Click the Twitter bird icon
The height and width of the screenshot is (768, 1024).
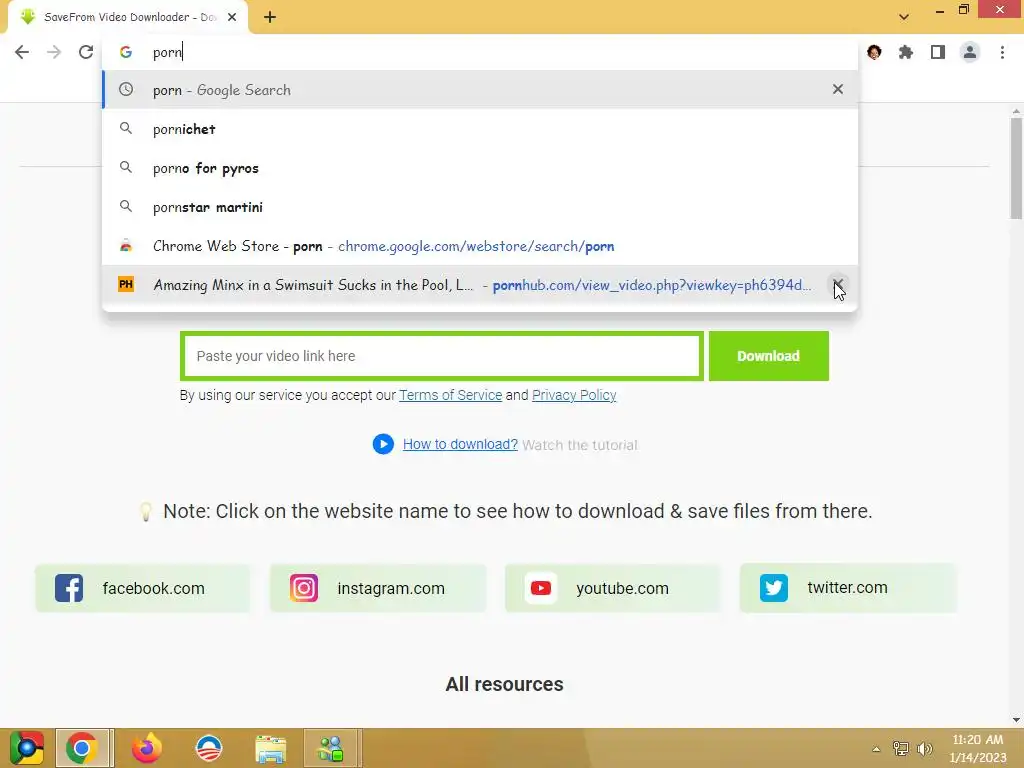[x=774, y=588]
